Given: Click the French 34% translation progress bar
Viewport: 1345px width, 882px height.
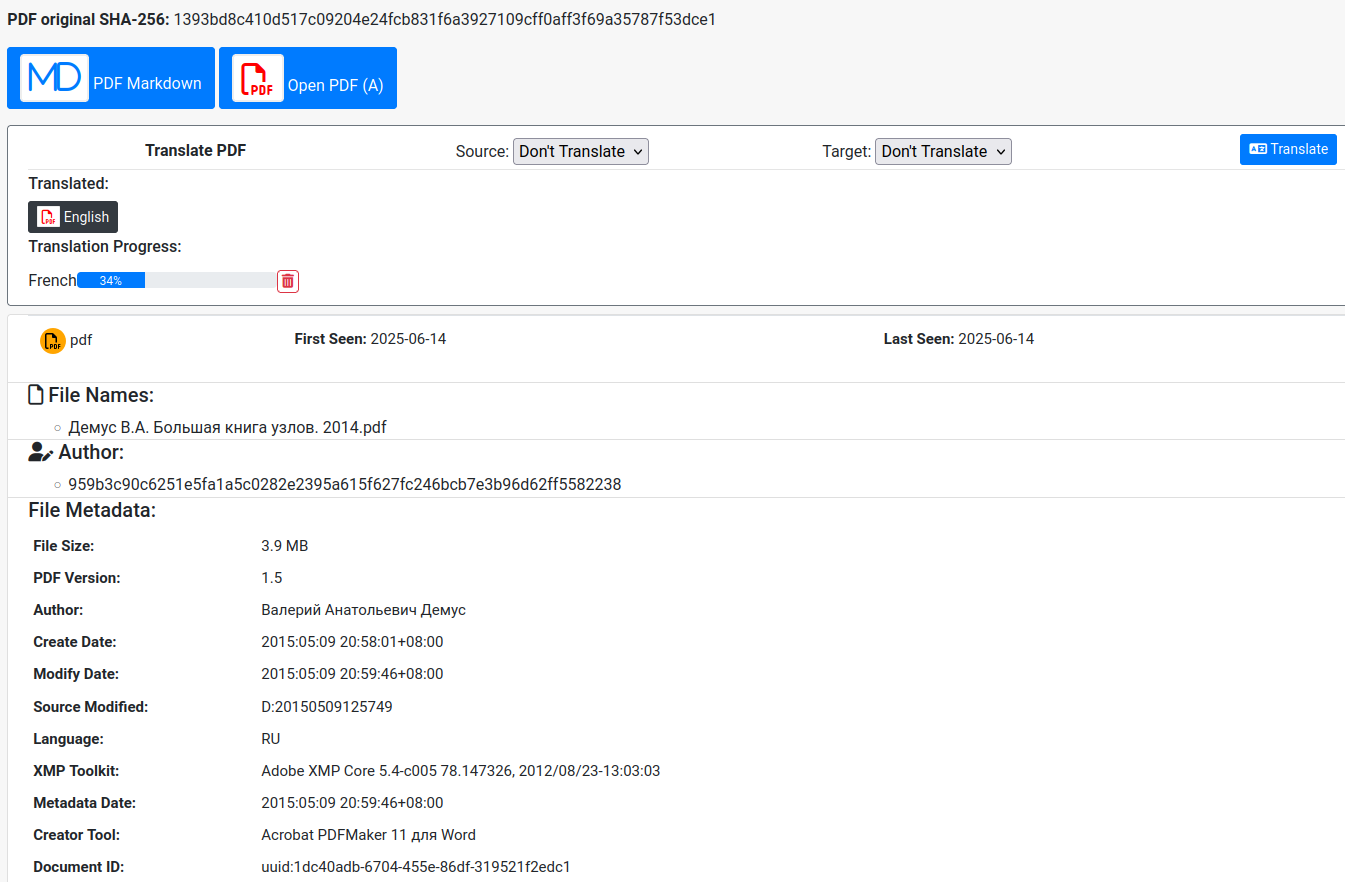Looking at the screenshot, I should (x=176, y=281).
